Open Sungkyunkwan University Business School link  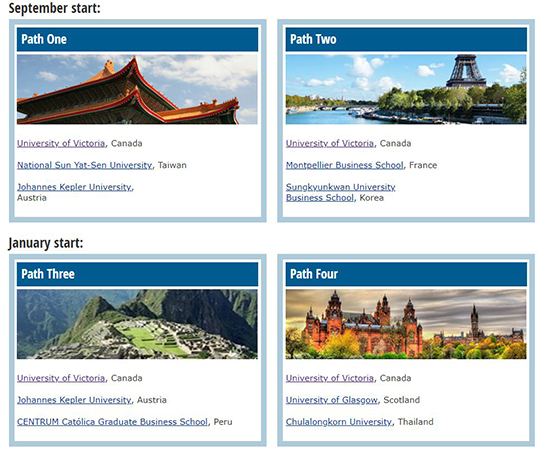pyautogui.click(x=340, y=192)
